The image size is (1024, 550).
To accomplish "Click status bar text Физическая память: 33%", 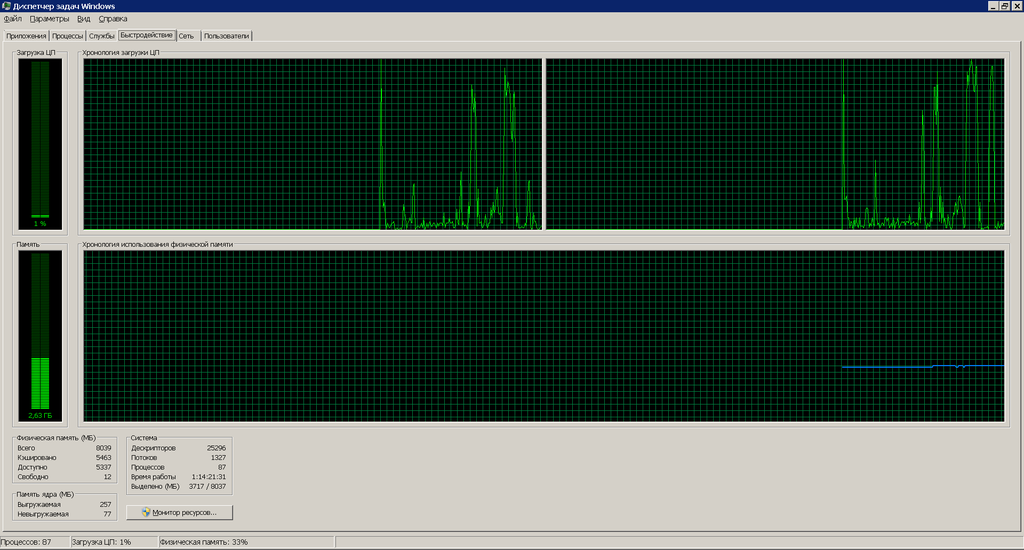I will coord(204,542).
